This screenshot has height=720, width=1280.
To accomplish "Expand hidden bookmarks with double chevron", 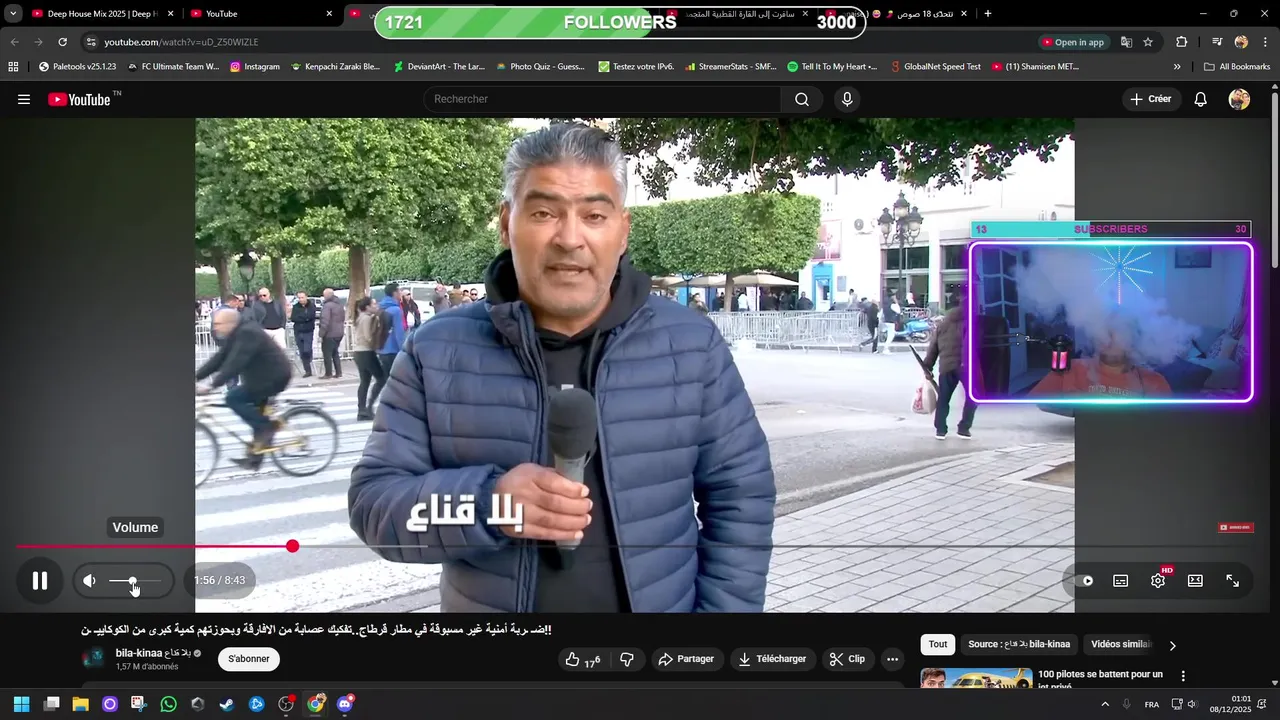I will pyautogui.click(x=1177, y=67).
